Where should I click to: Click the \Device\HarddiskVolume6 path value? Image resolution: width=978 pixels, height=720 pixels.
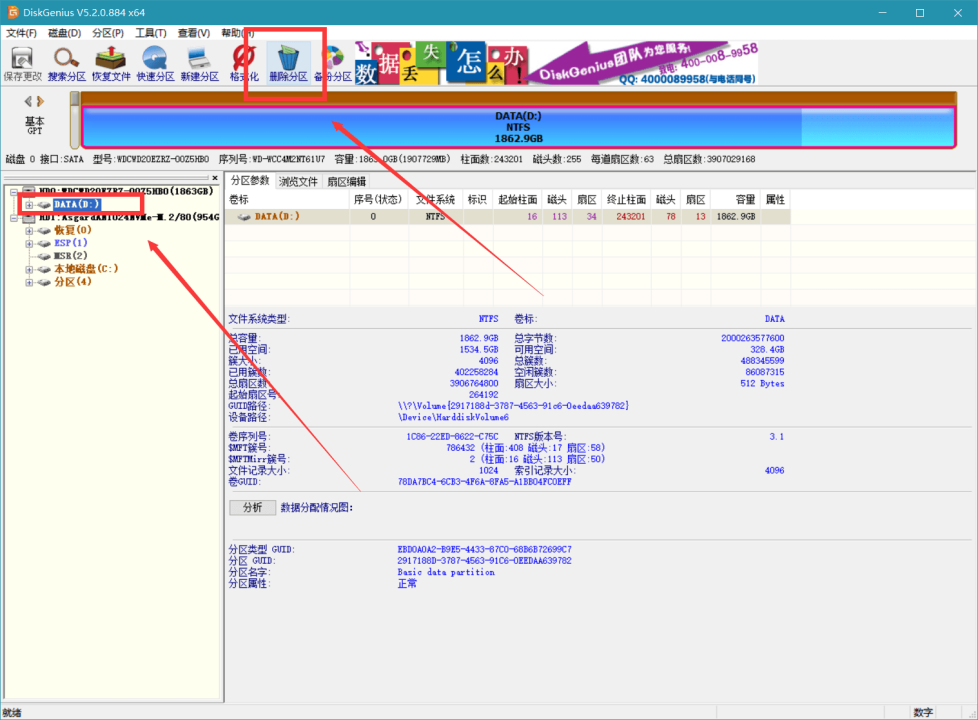click(x=453, y=417)
